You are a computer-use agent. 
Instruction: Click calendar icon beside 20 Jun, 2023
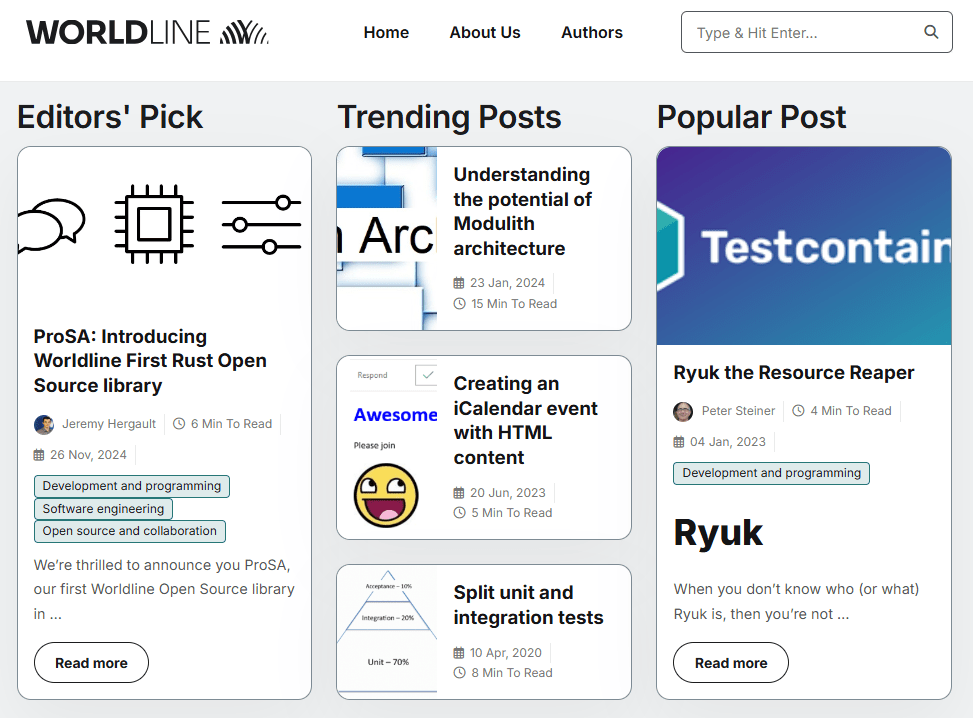click(459, 493)
